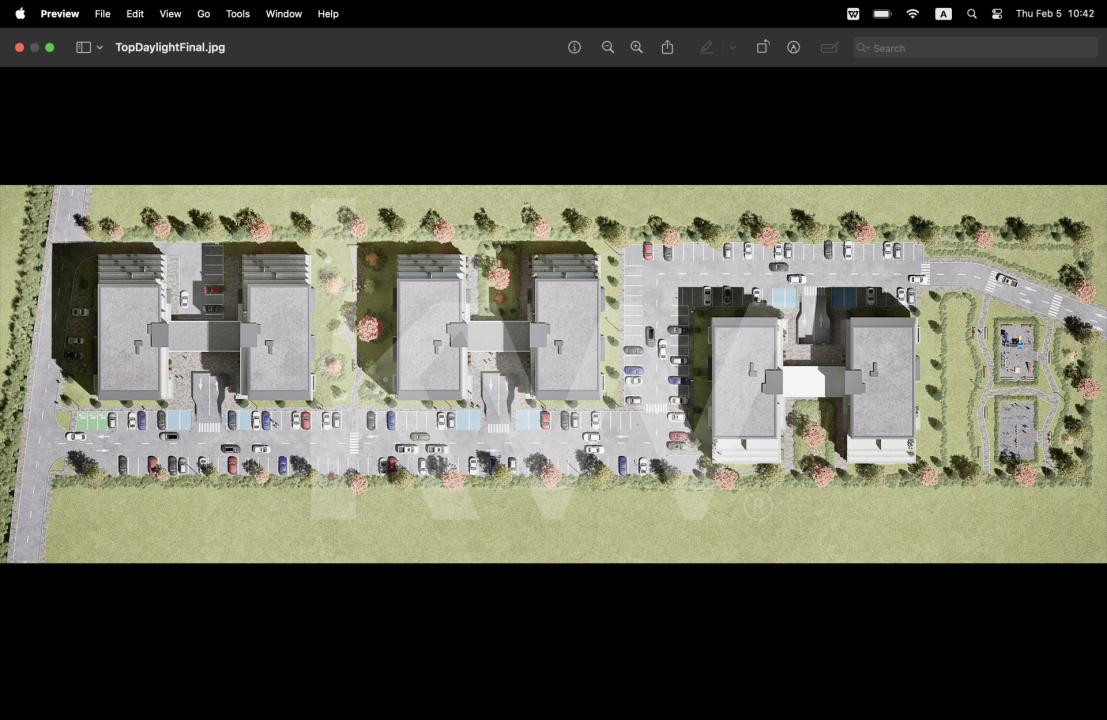
Task: Click the date and time display
Action: 1054,14
